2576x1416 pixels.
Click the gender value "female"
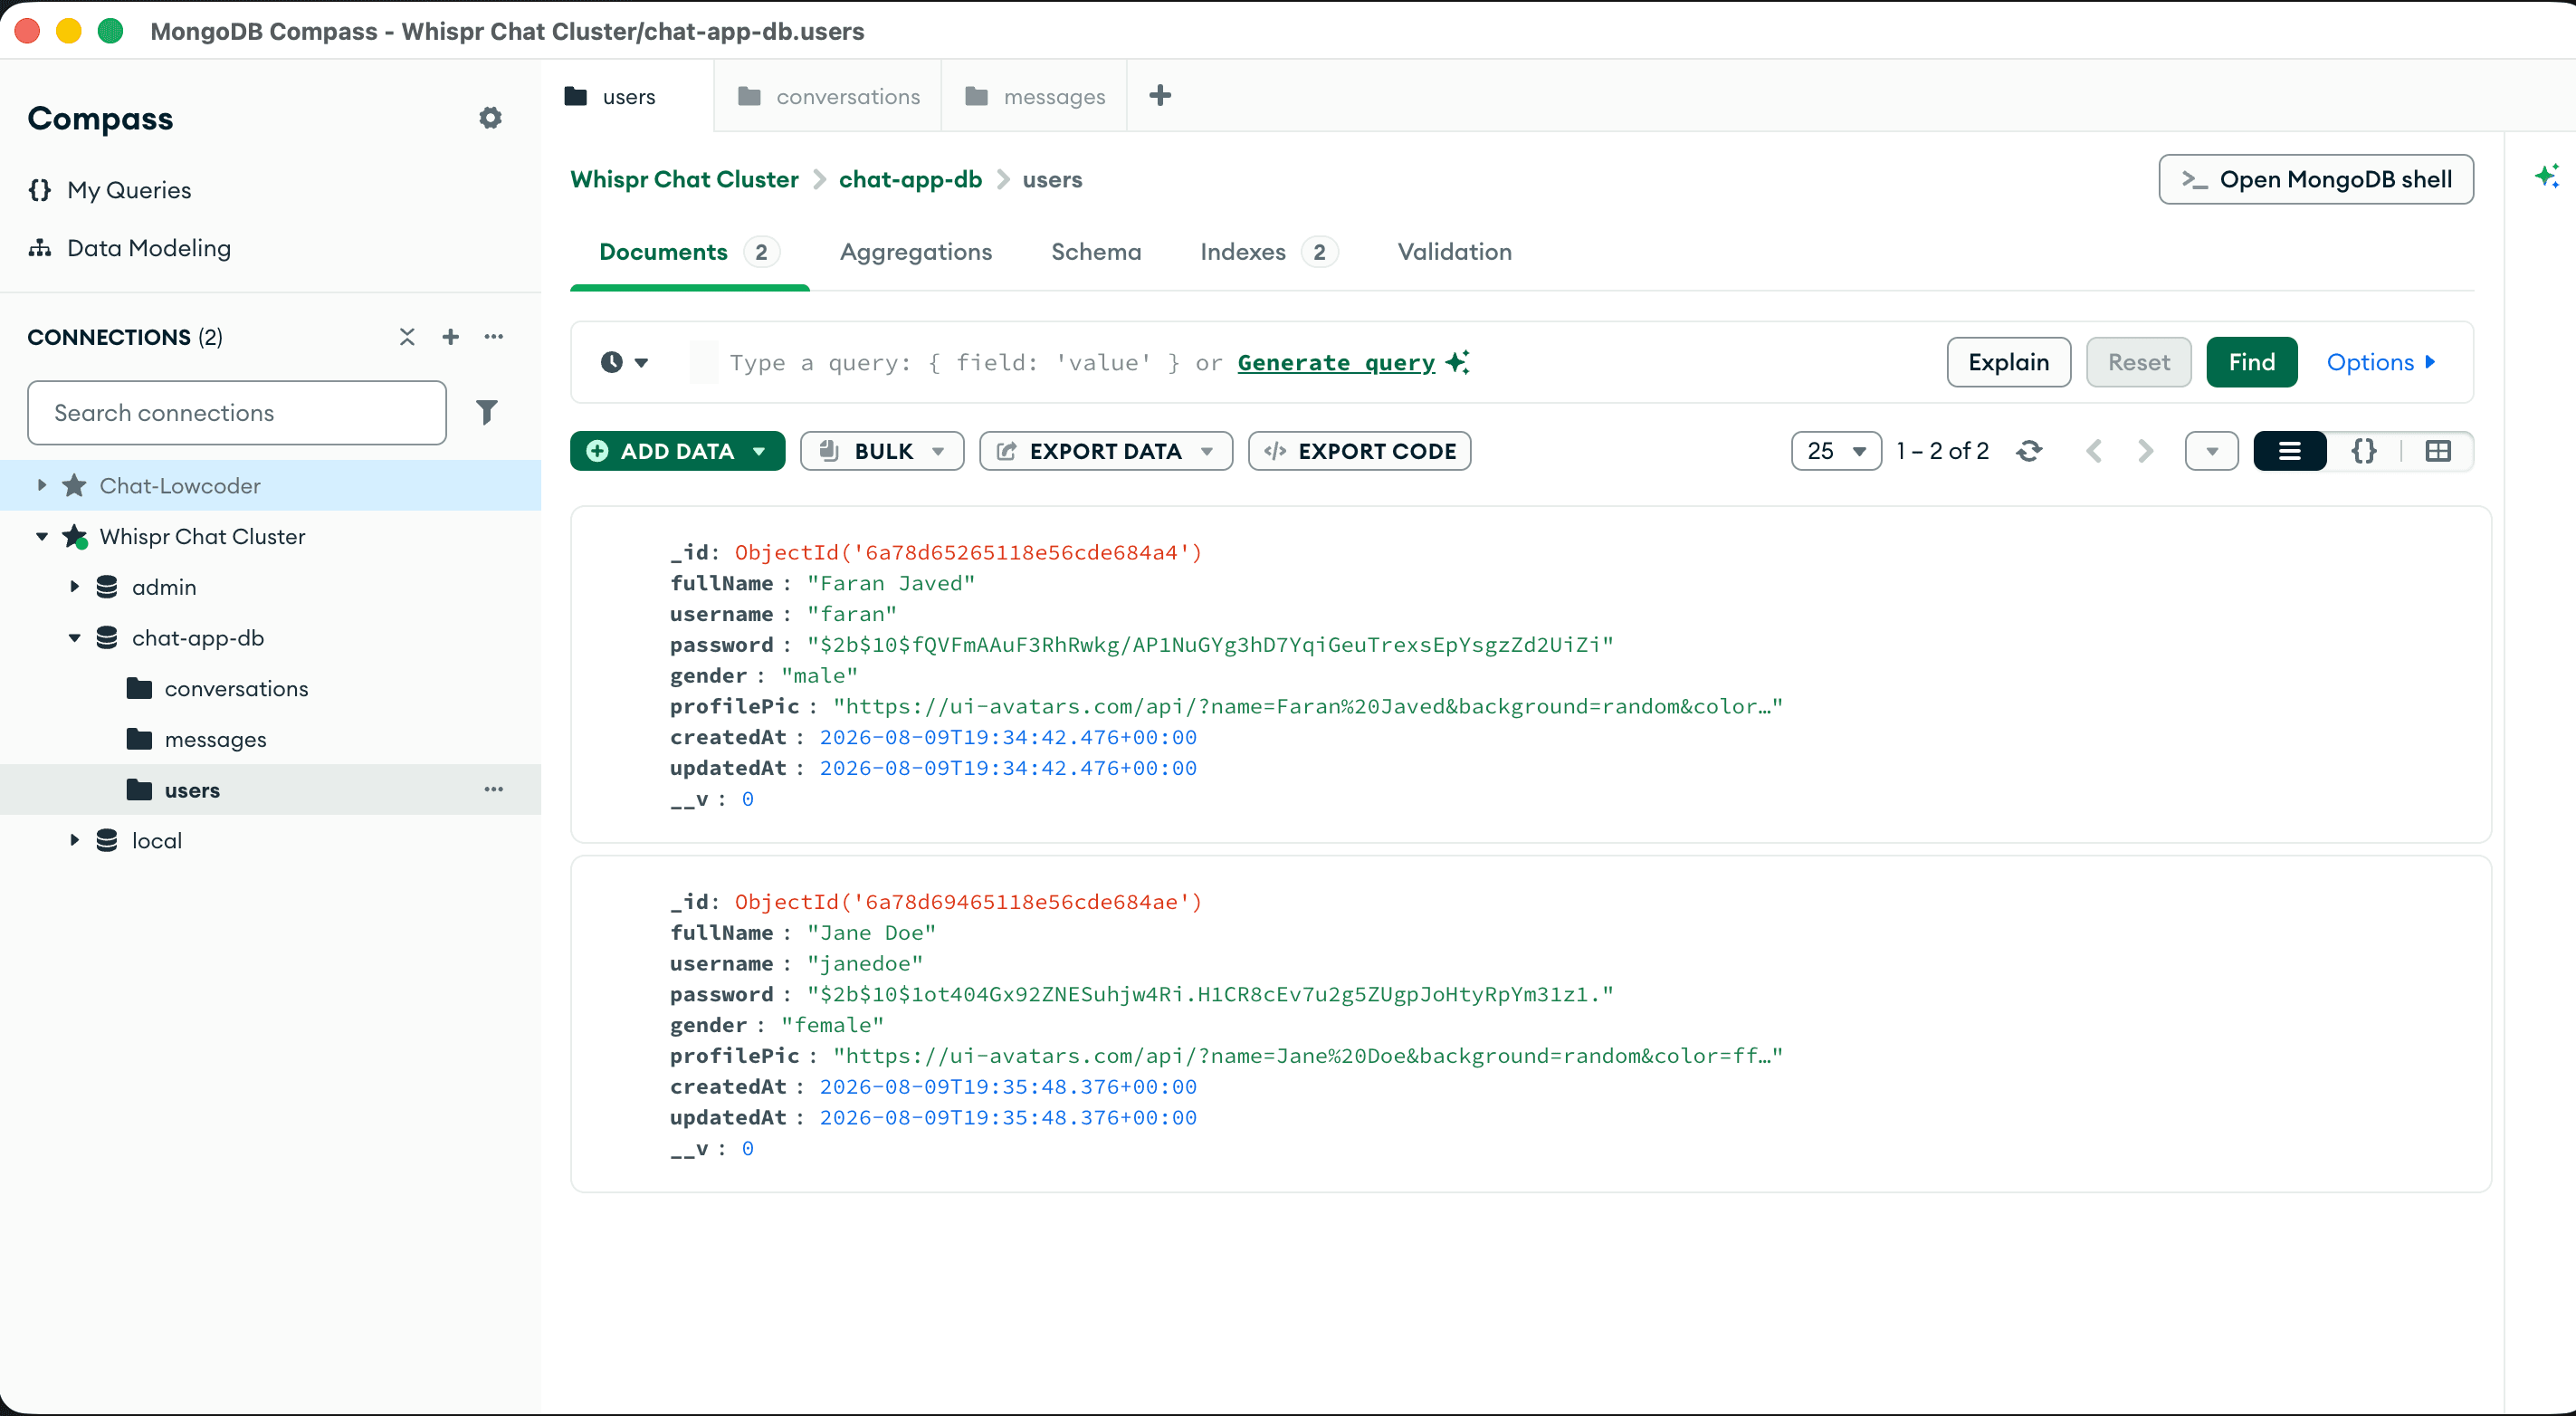(832, 1026)
